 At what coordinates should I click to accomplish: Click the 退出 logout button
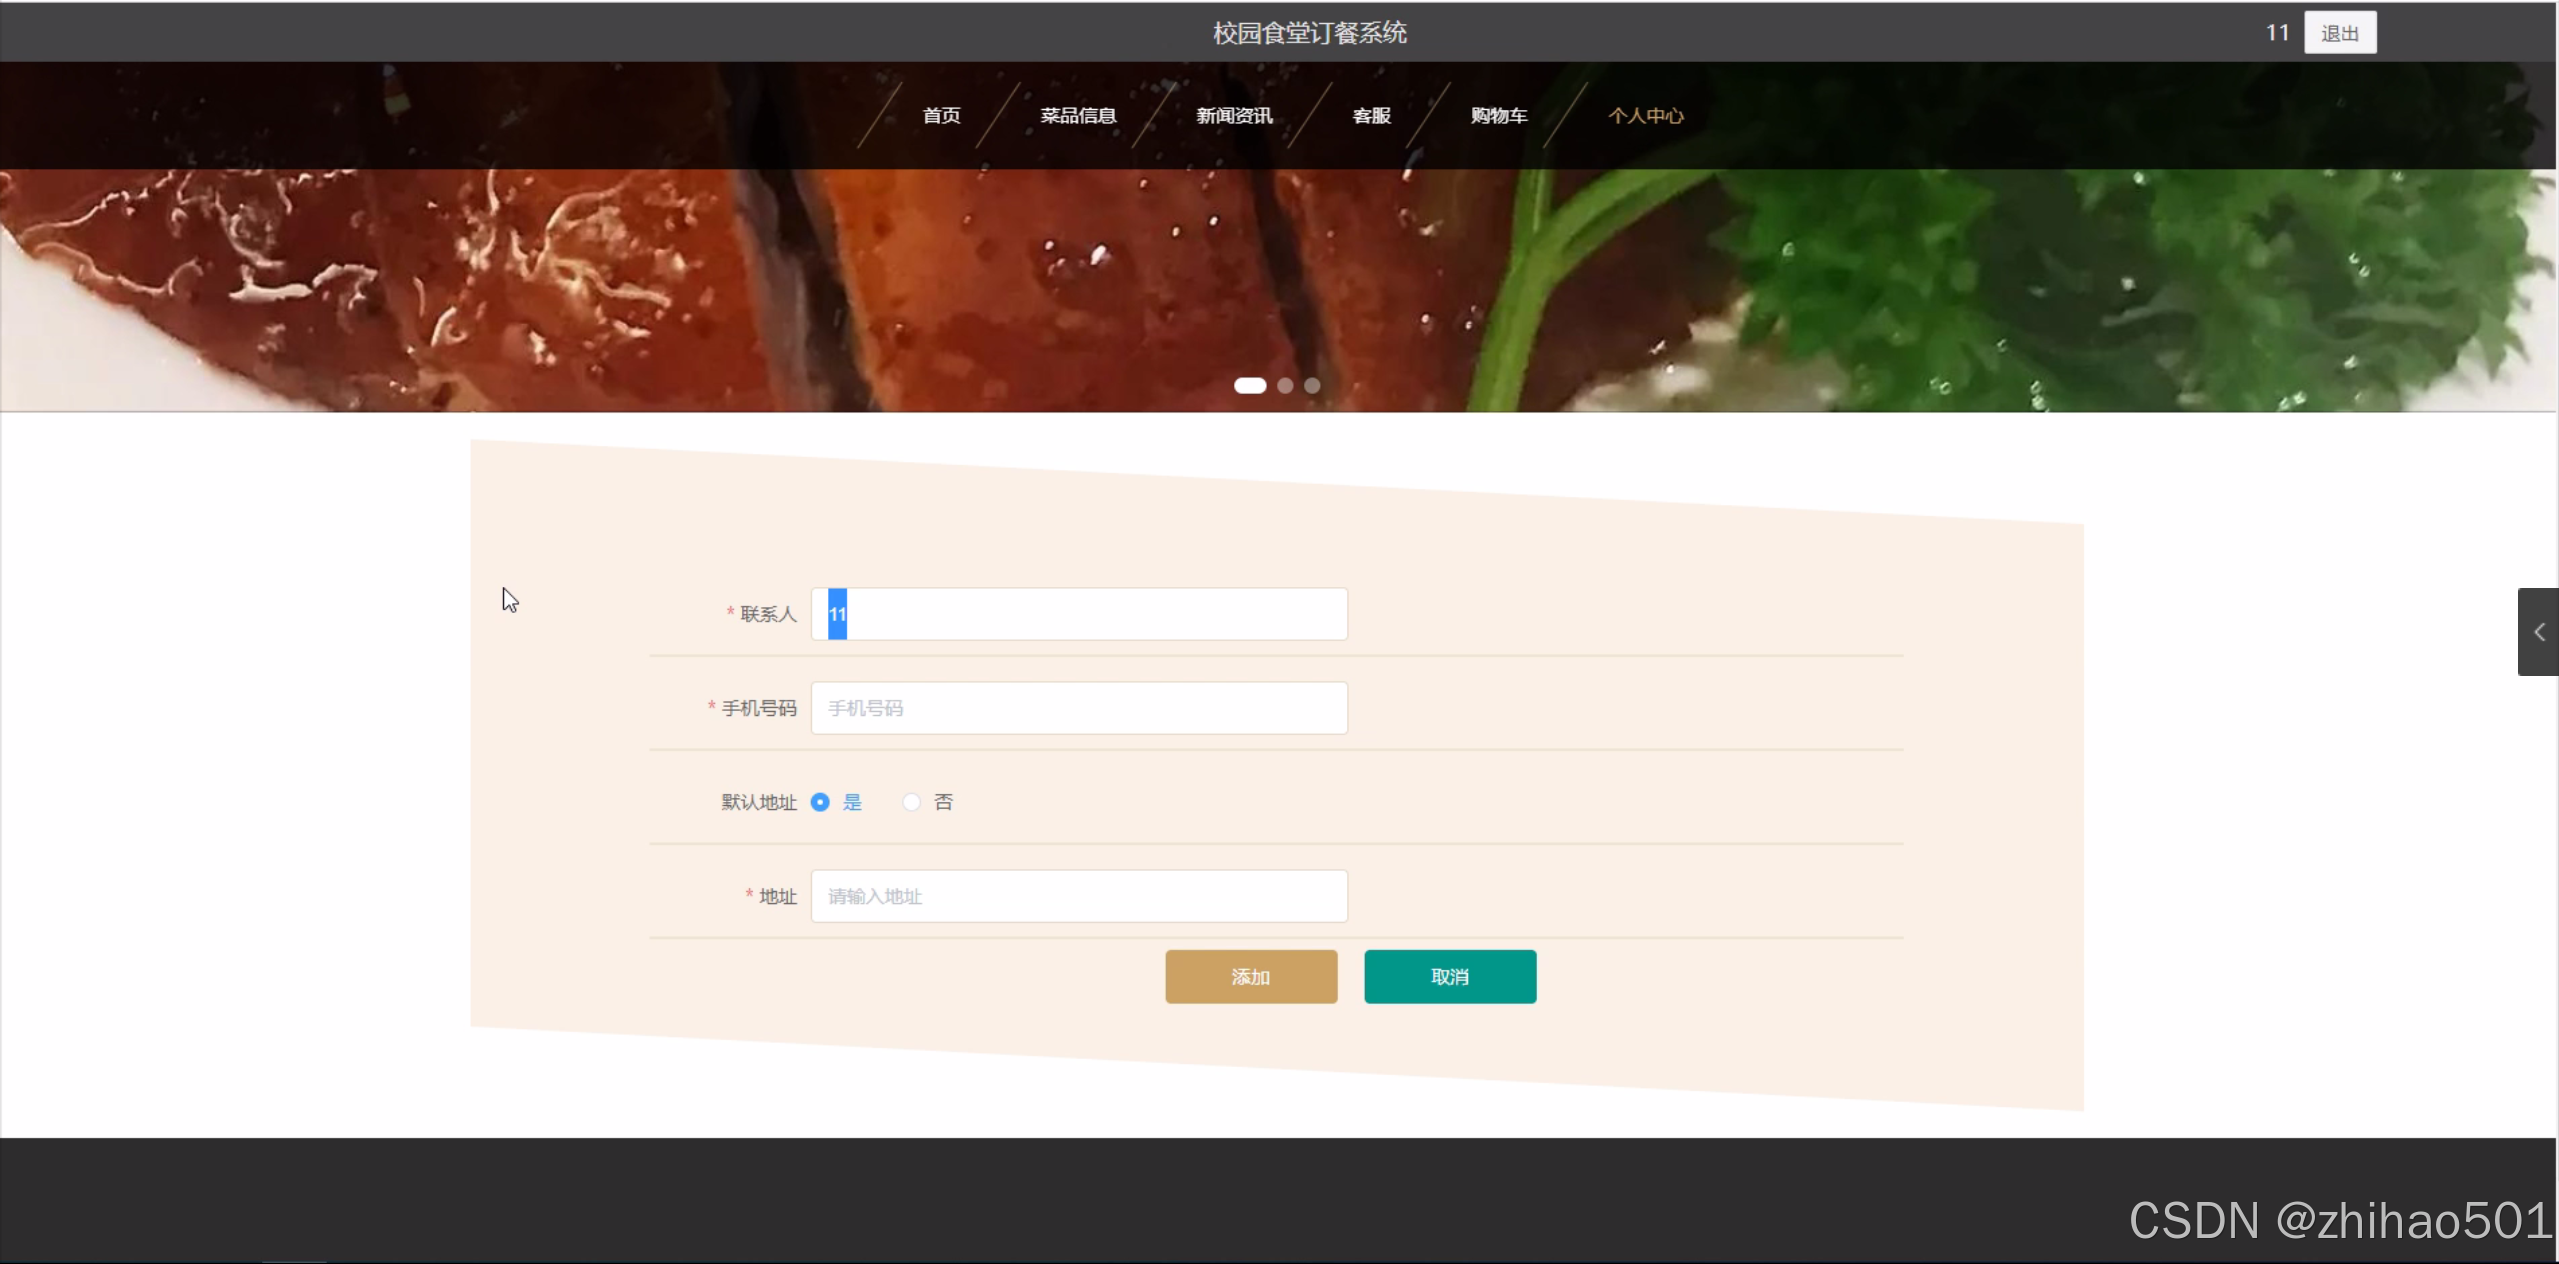(x=2340, y=33)
